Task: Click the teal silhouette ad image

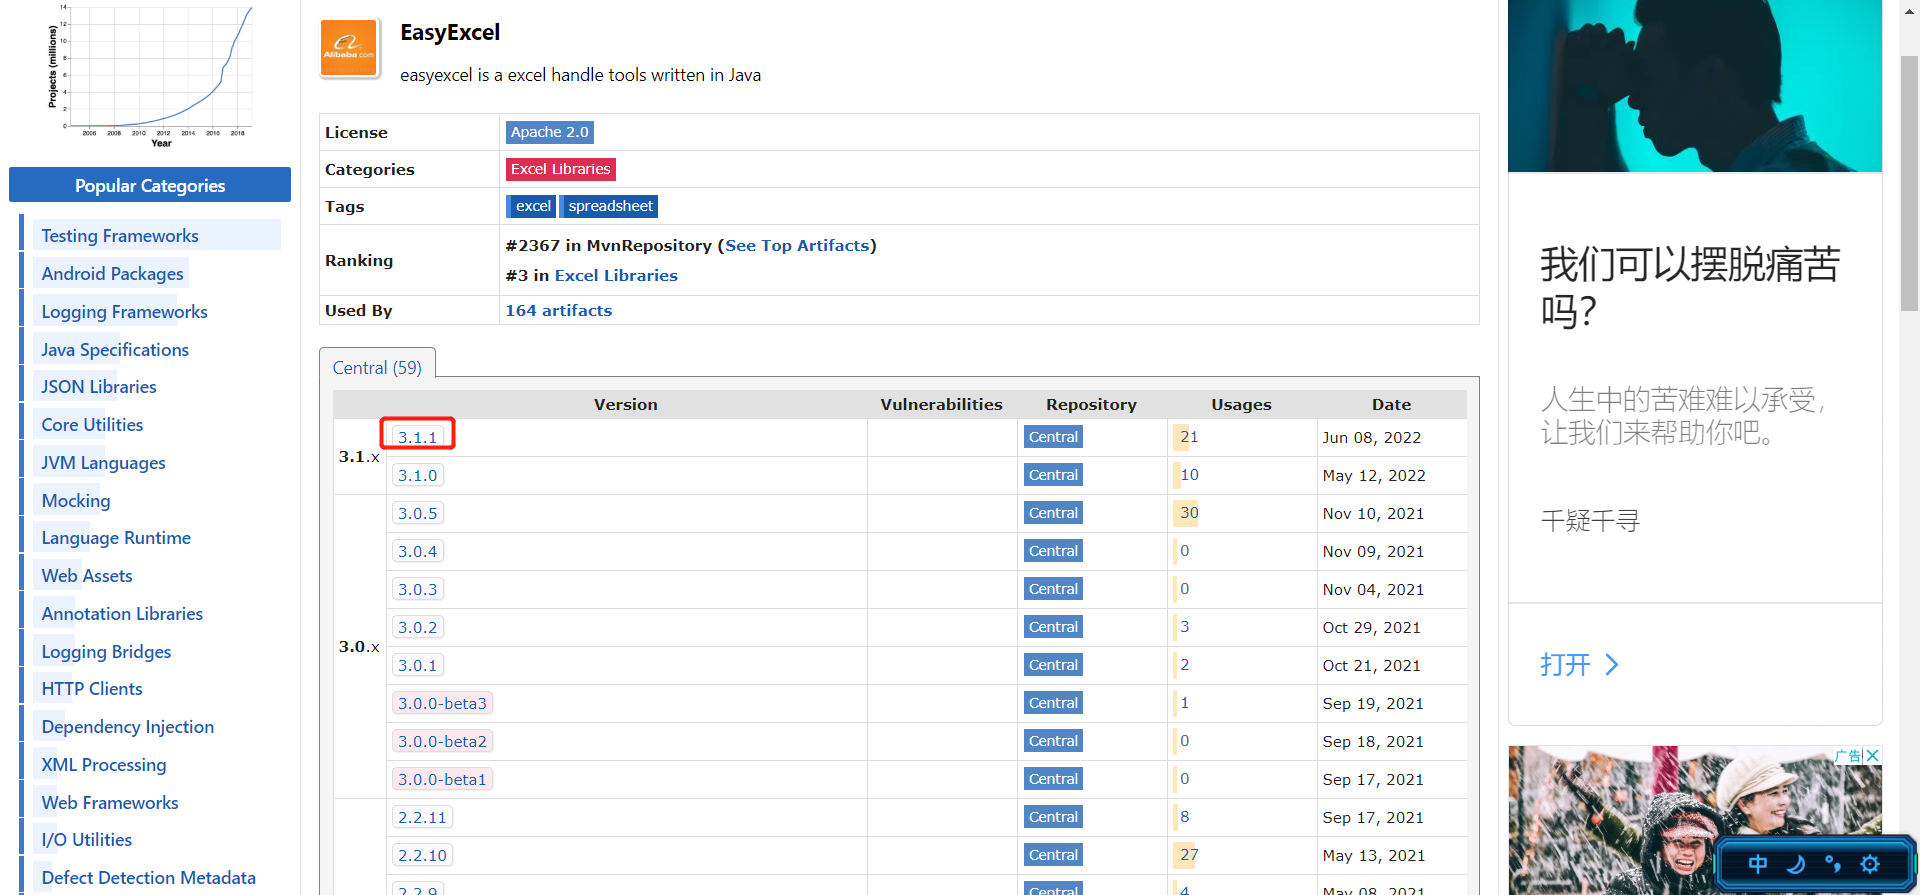Action: [1695, 86]
